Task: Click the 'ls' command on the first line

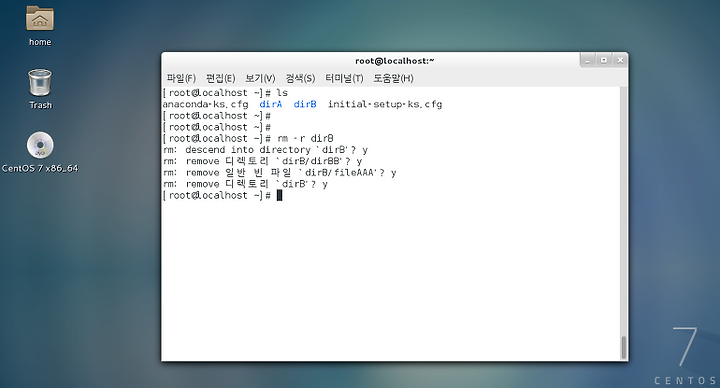Action: [x=282, y=93]
